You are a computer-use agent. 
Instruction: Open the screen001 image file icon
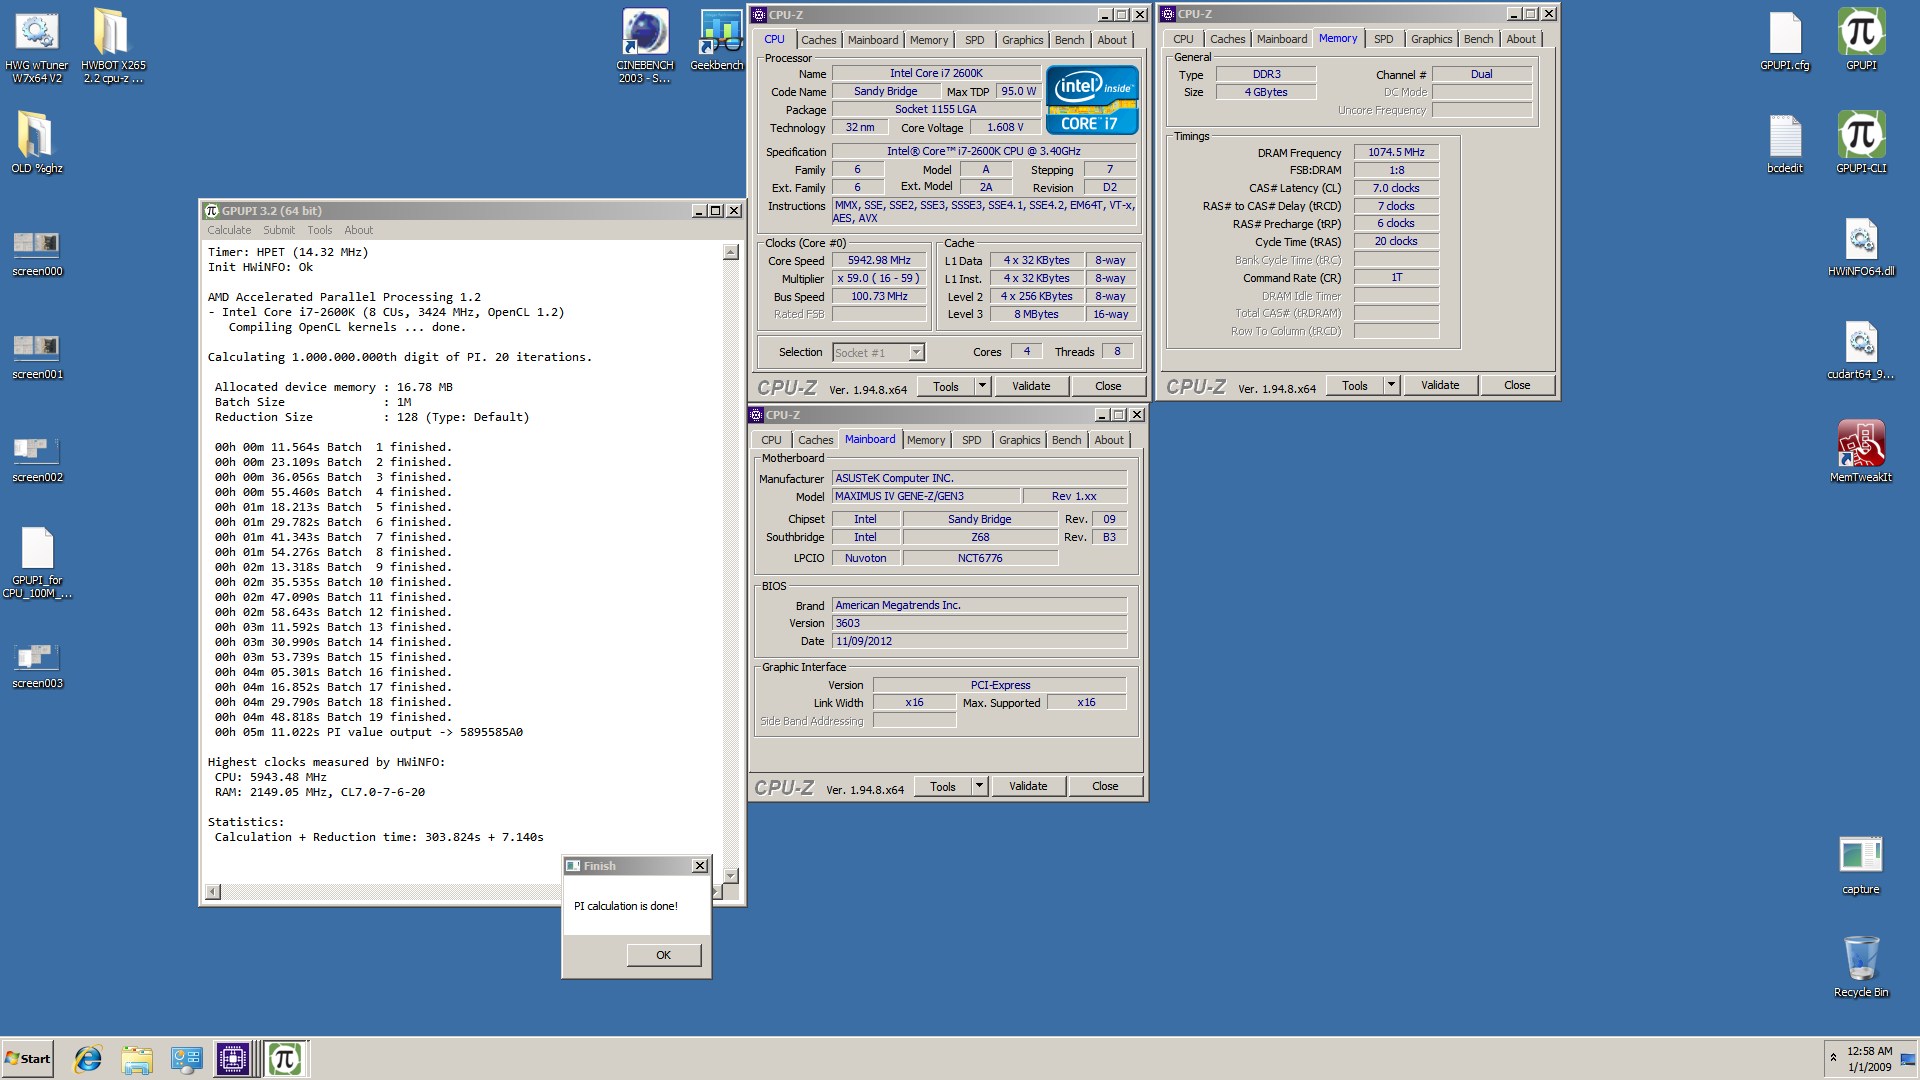pyautogui.click(x=37, y=355)
